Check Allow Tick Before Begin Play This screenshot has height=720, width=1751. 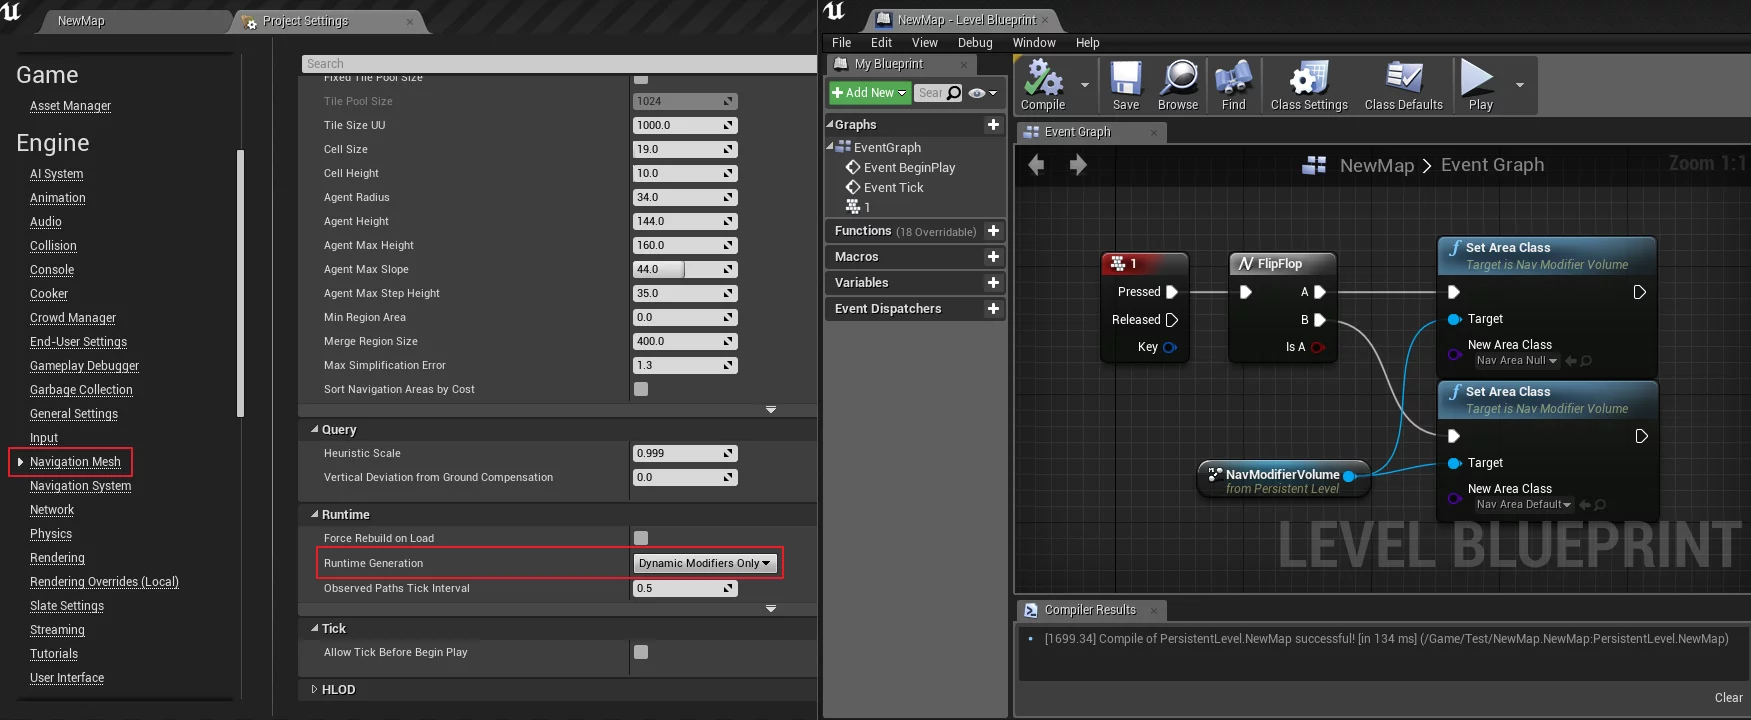pos(641,652)
